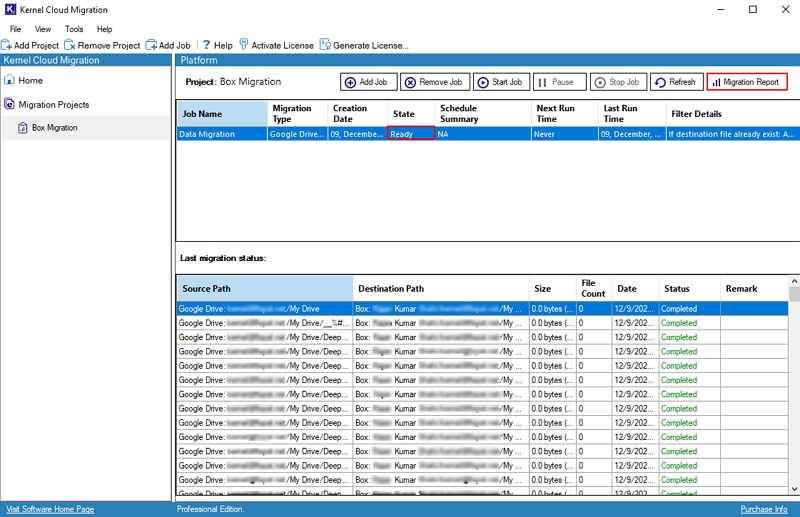Click the Last Run Time column header
This screenshot has width=800, height=517.
[x=632, y=113]
